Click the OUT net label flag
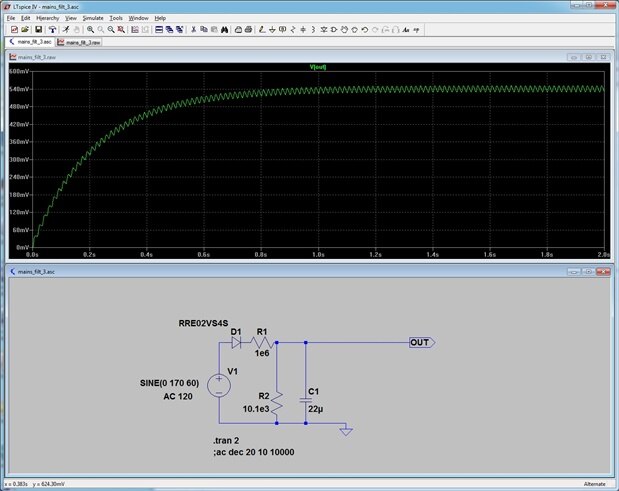Viewport: 619px width, 491px height. pos(422,343)
